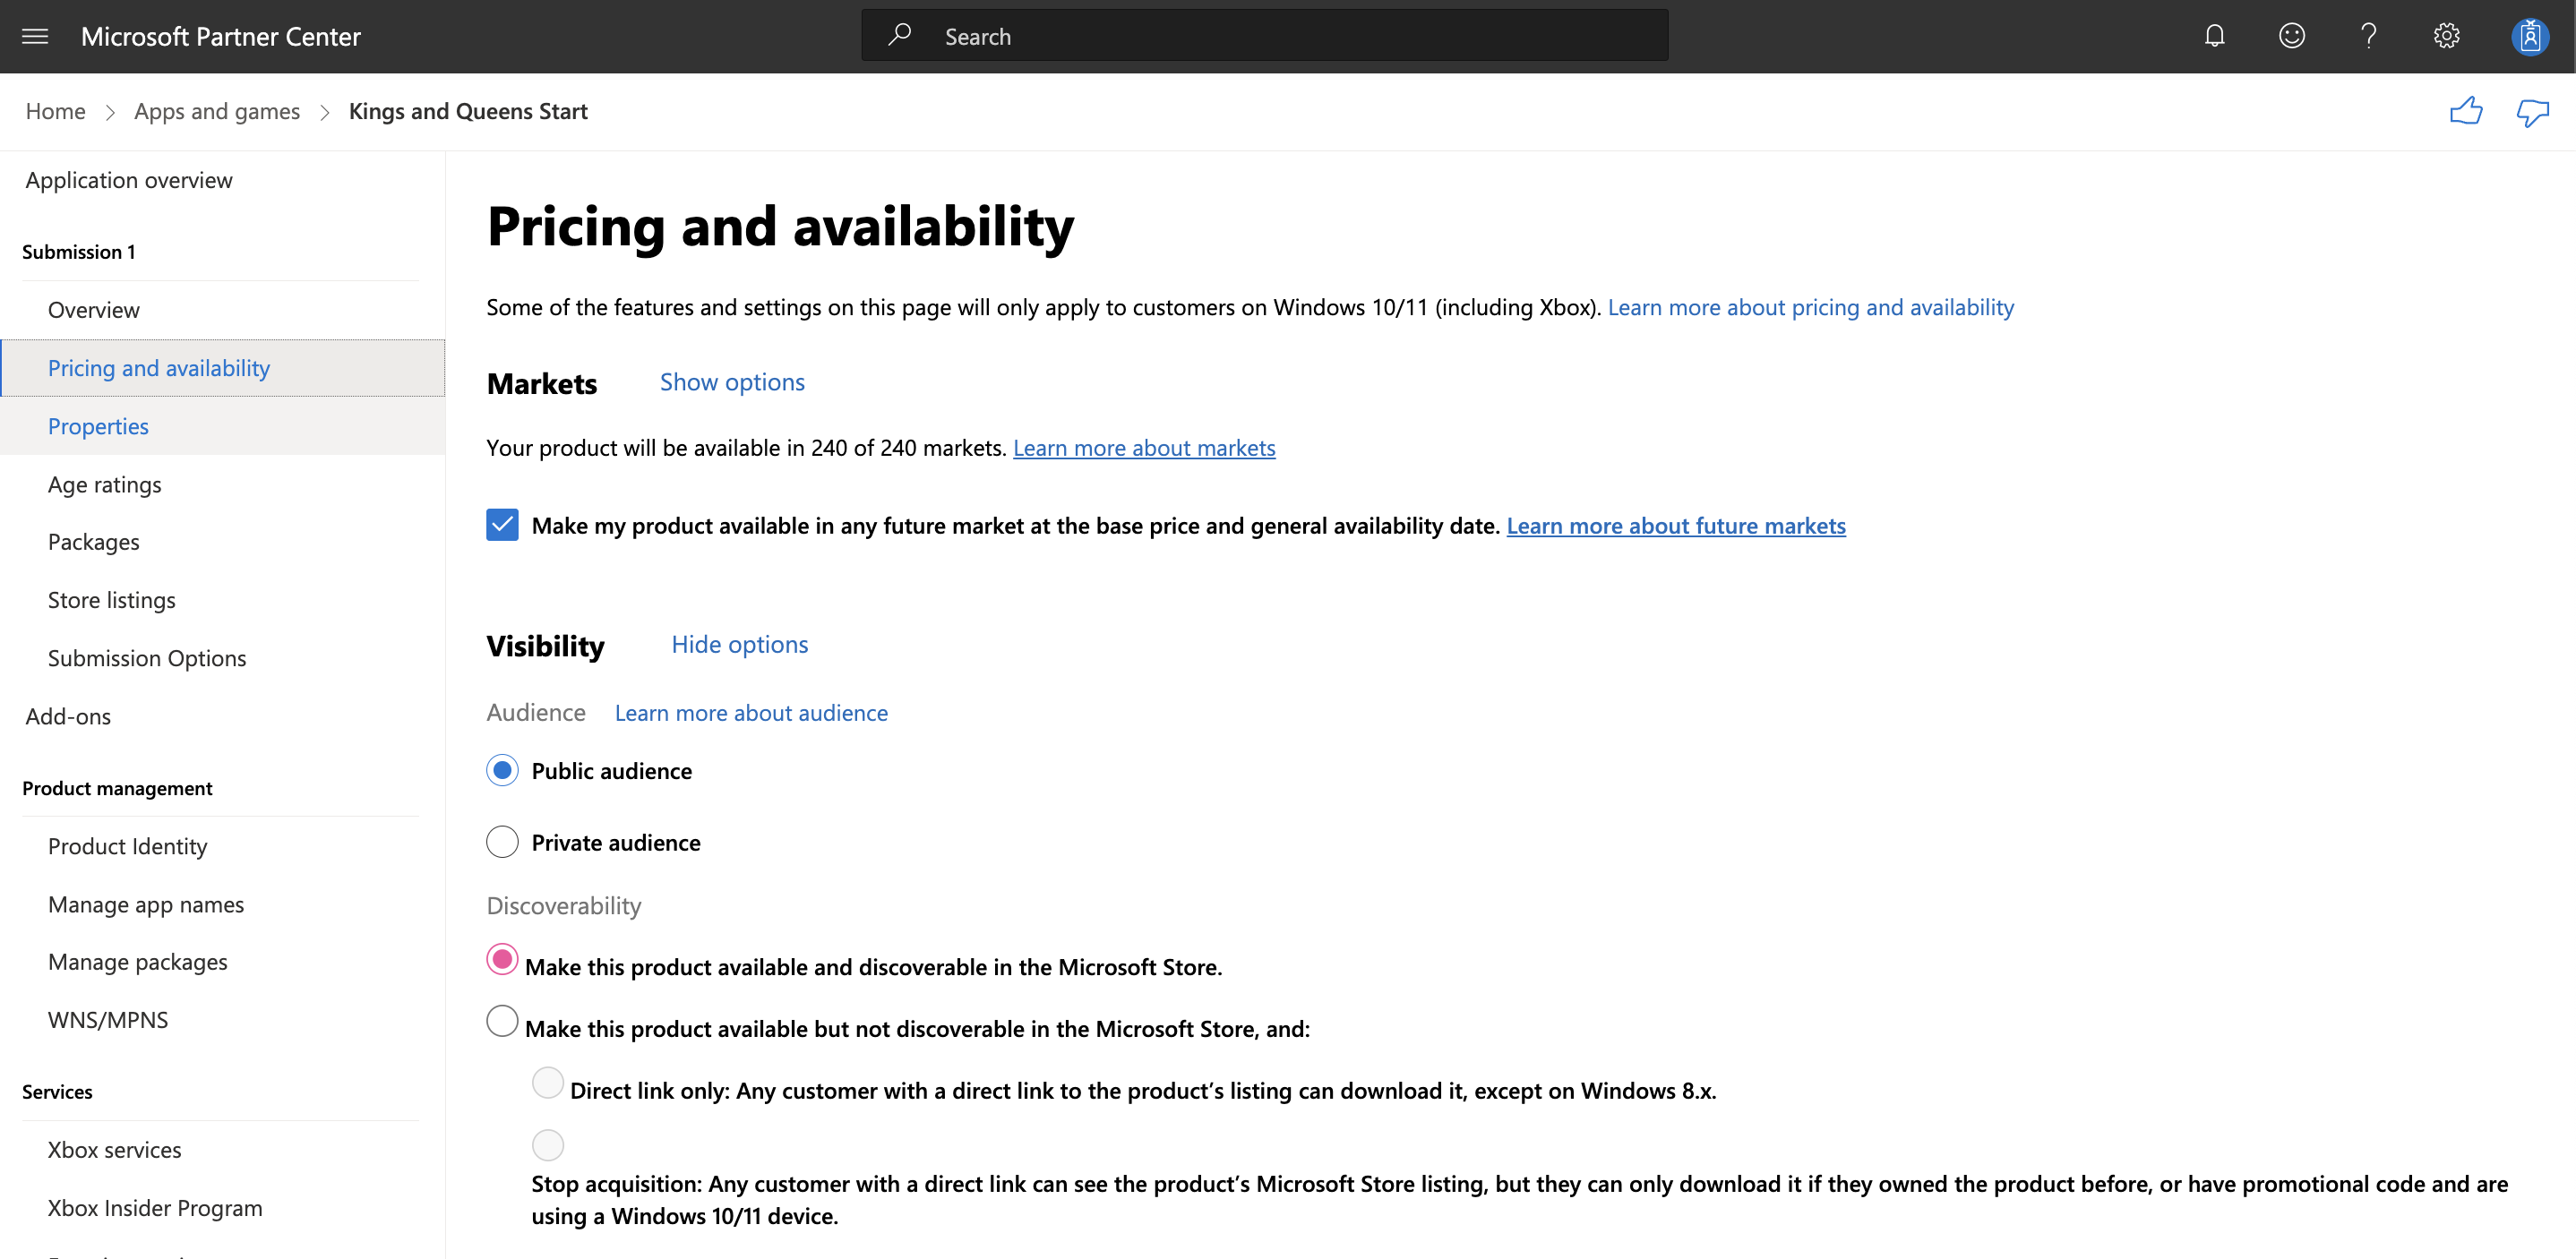Open Submission Options in sidebar

coord(147,658)
